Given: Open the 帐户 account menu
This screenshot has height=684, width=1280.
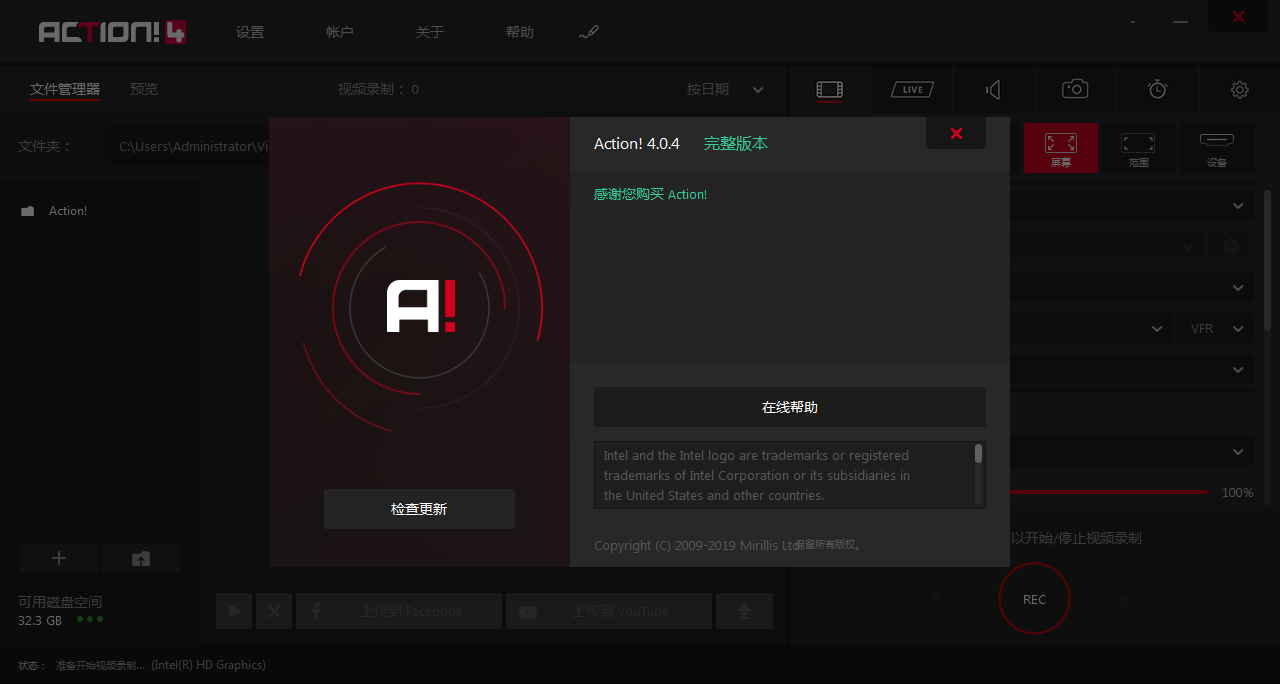Looking at the screenshot, I should click(x=340, y=32).
